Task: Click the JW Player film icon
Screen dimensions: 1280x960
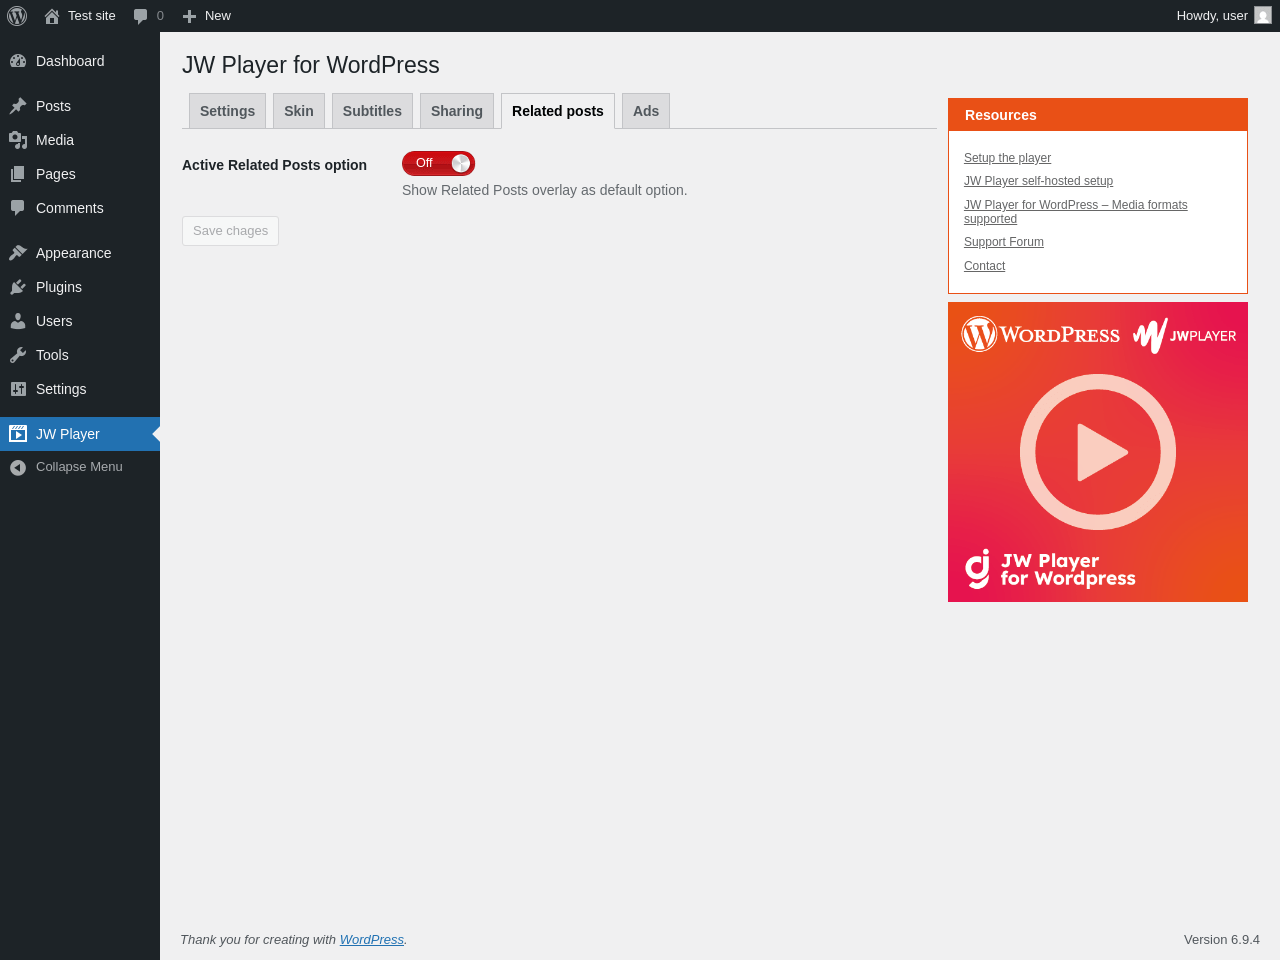Action: 18,434
